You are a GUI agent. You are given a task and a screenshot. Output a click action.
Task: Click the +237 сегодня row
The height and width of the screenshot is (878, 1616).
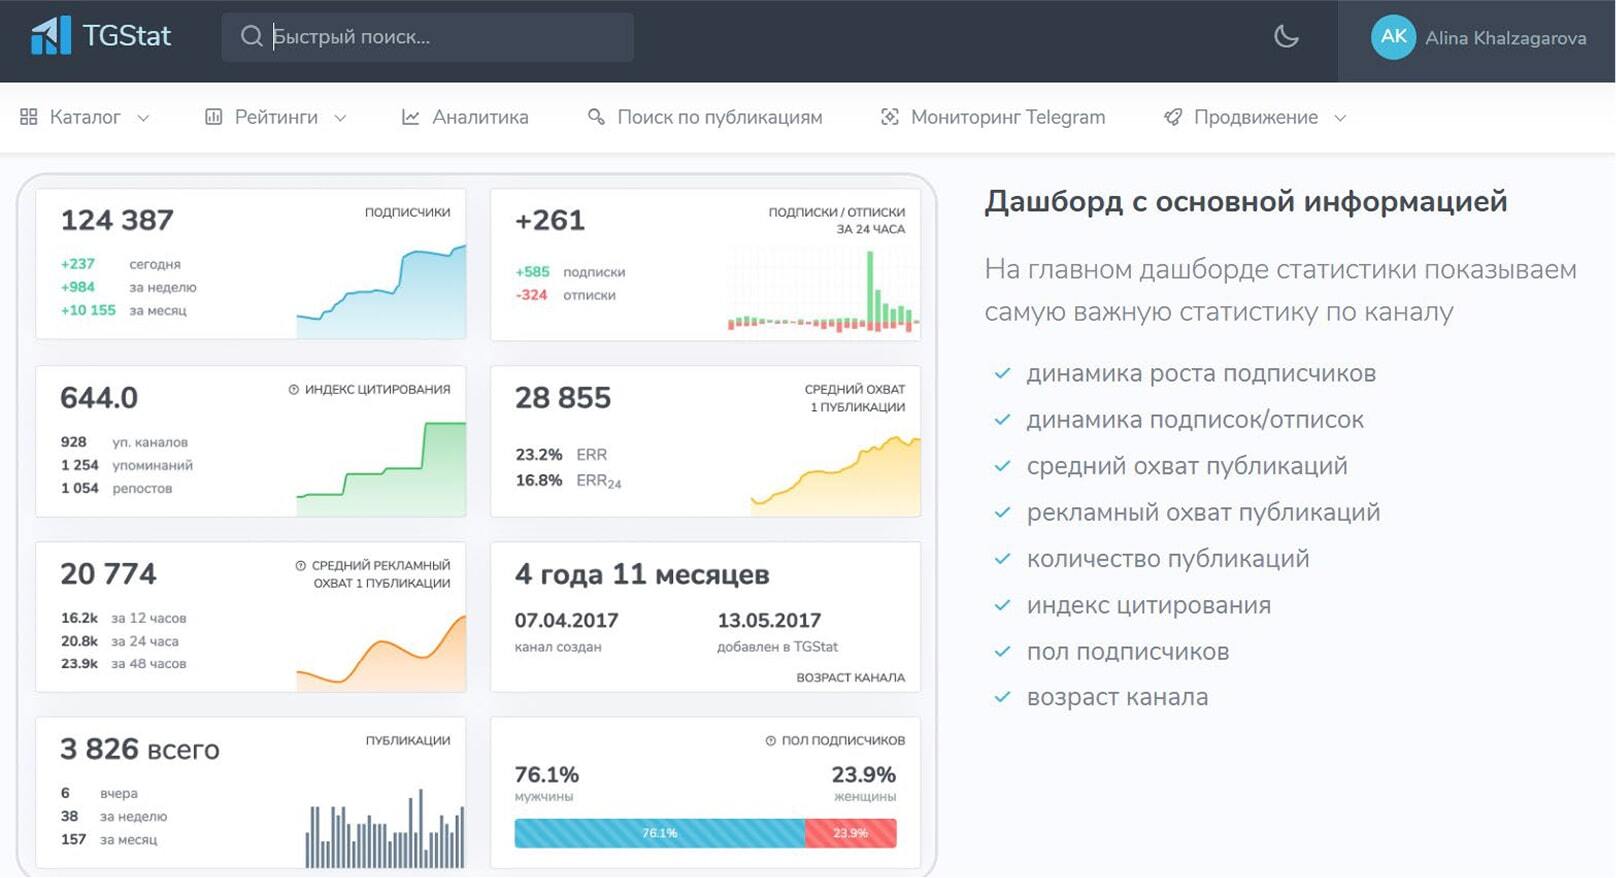tap(121, 264)
